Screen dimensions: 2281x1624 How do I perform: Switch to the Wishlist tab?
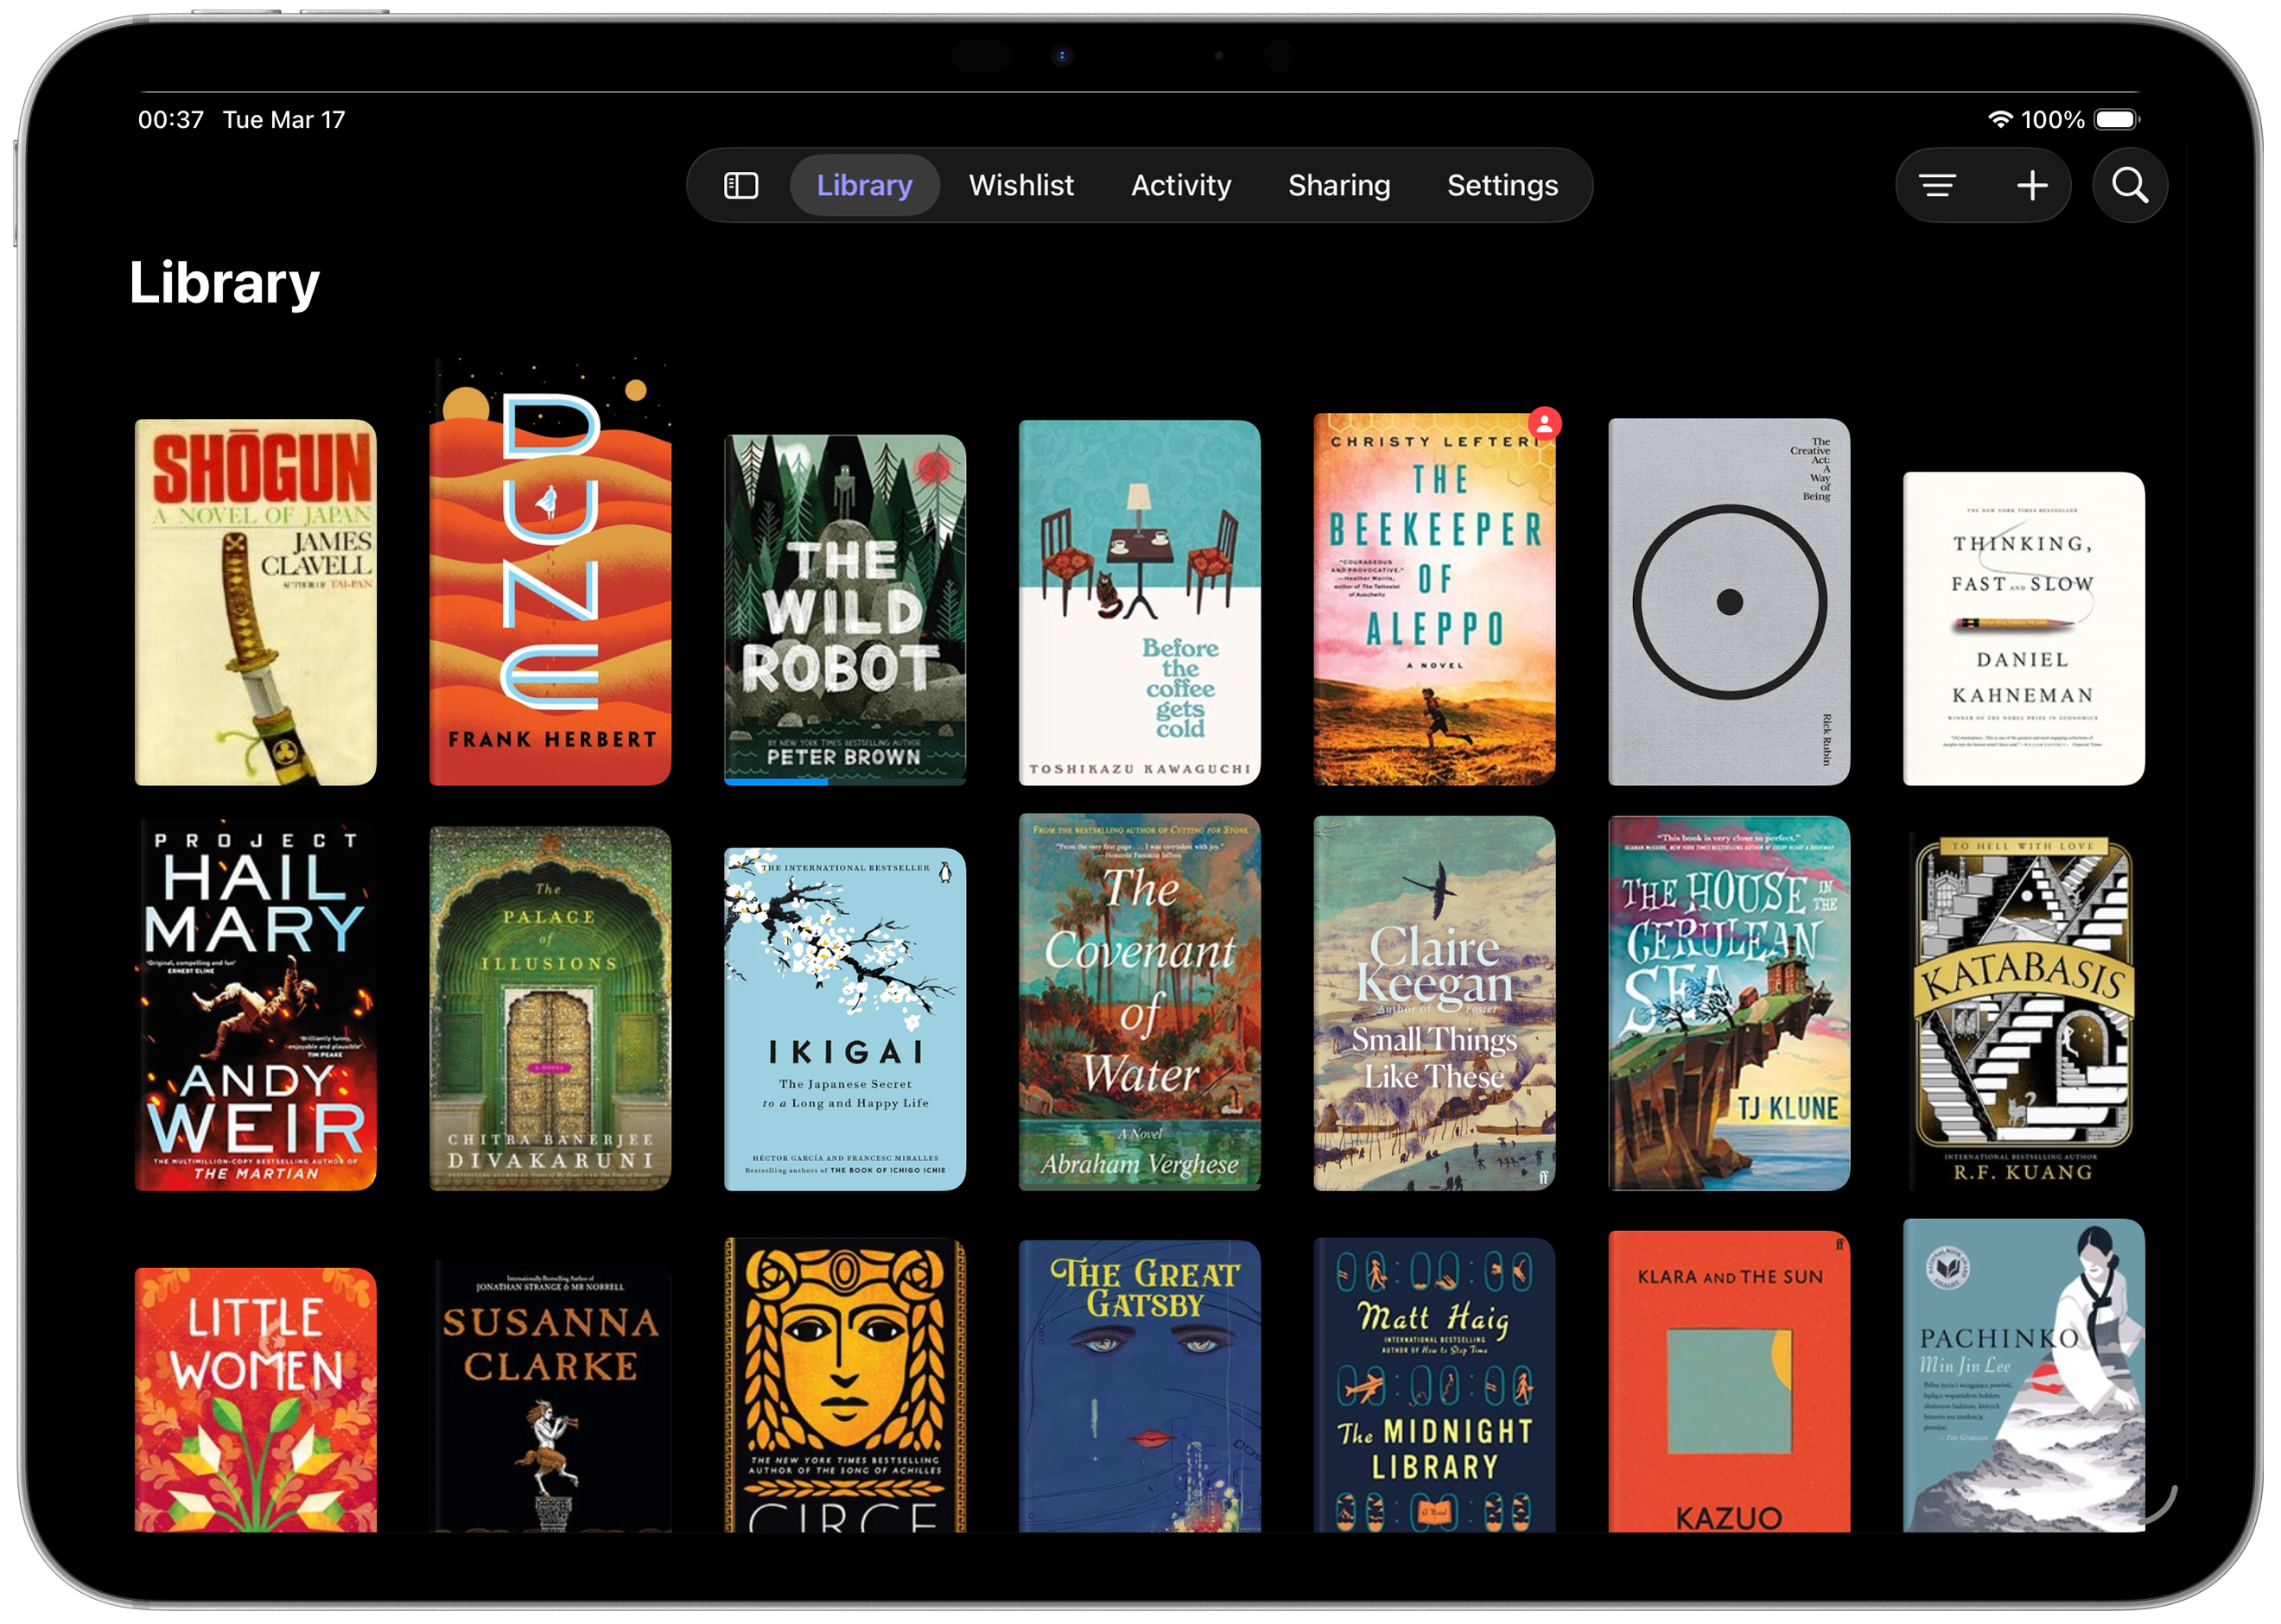point(1020,185)
